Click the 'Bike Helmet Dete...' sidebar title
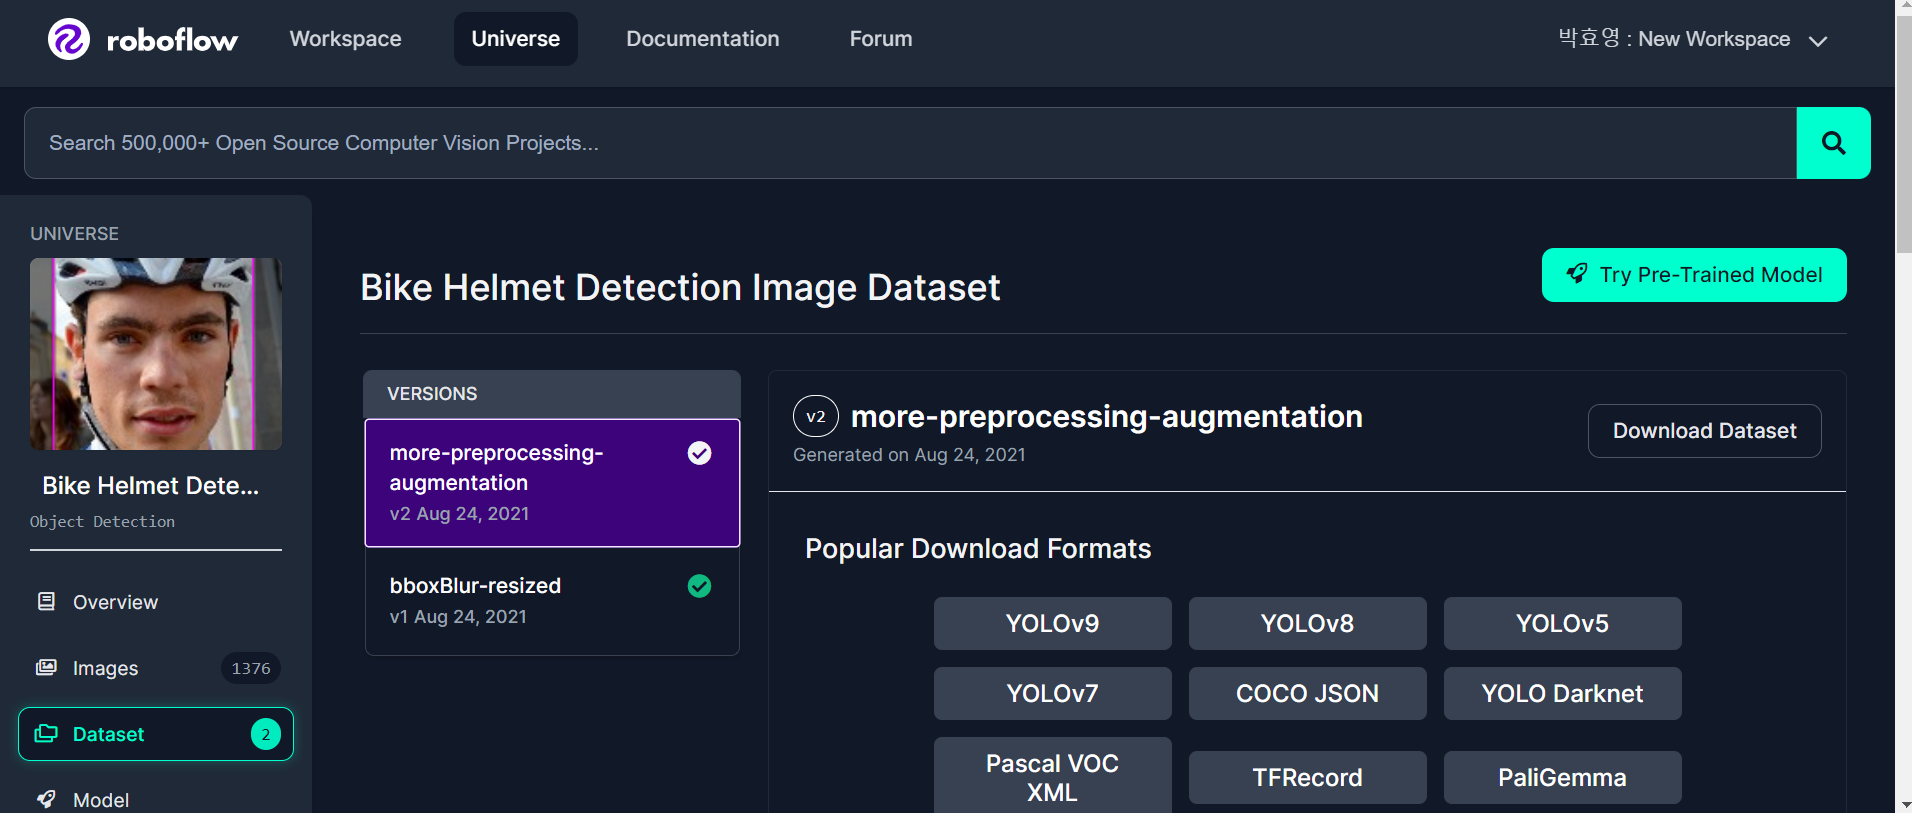The image size is (1912, 813). pyautogui.click(x=151, y=486)
